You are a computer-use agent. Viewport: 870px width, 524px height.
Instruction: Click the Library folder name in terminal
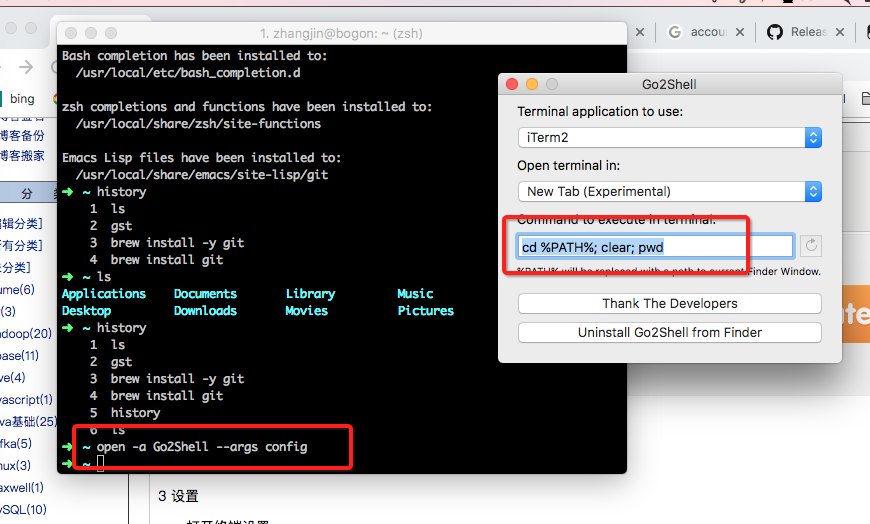(310, 294)
